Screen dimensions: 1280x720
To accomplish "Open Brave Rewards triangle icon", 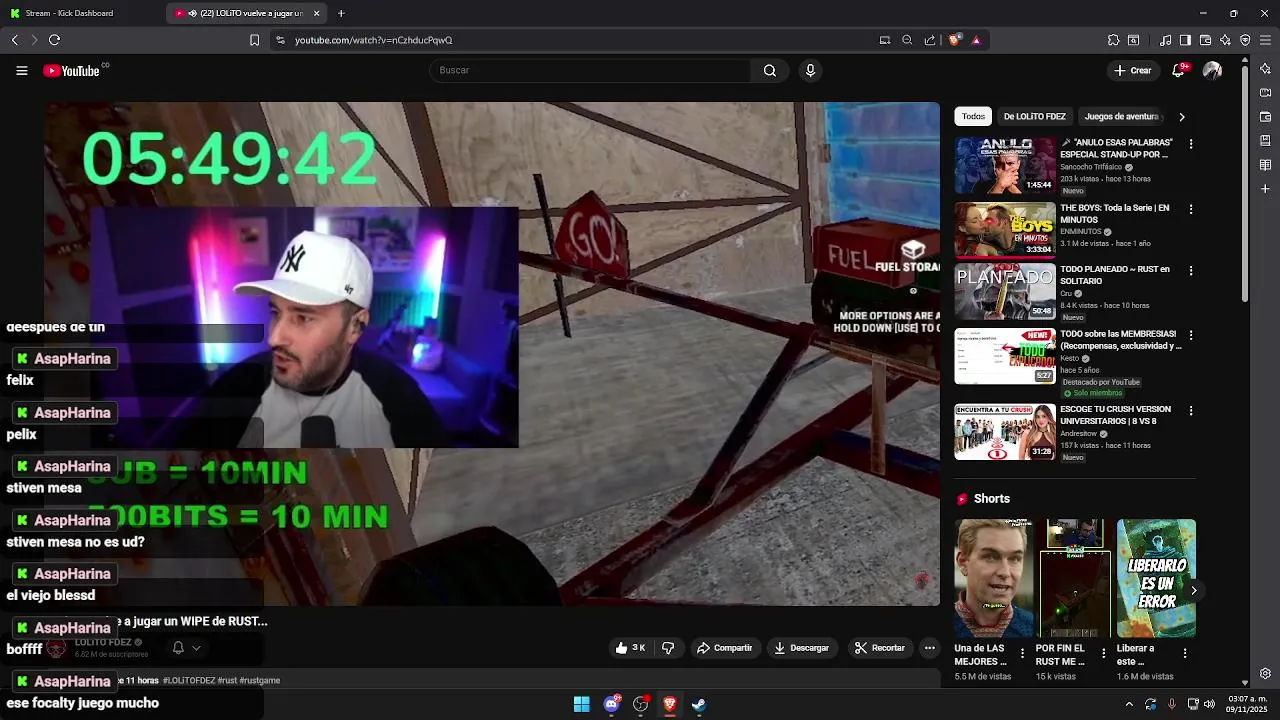I will [x=976, y=40].
